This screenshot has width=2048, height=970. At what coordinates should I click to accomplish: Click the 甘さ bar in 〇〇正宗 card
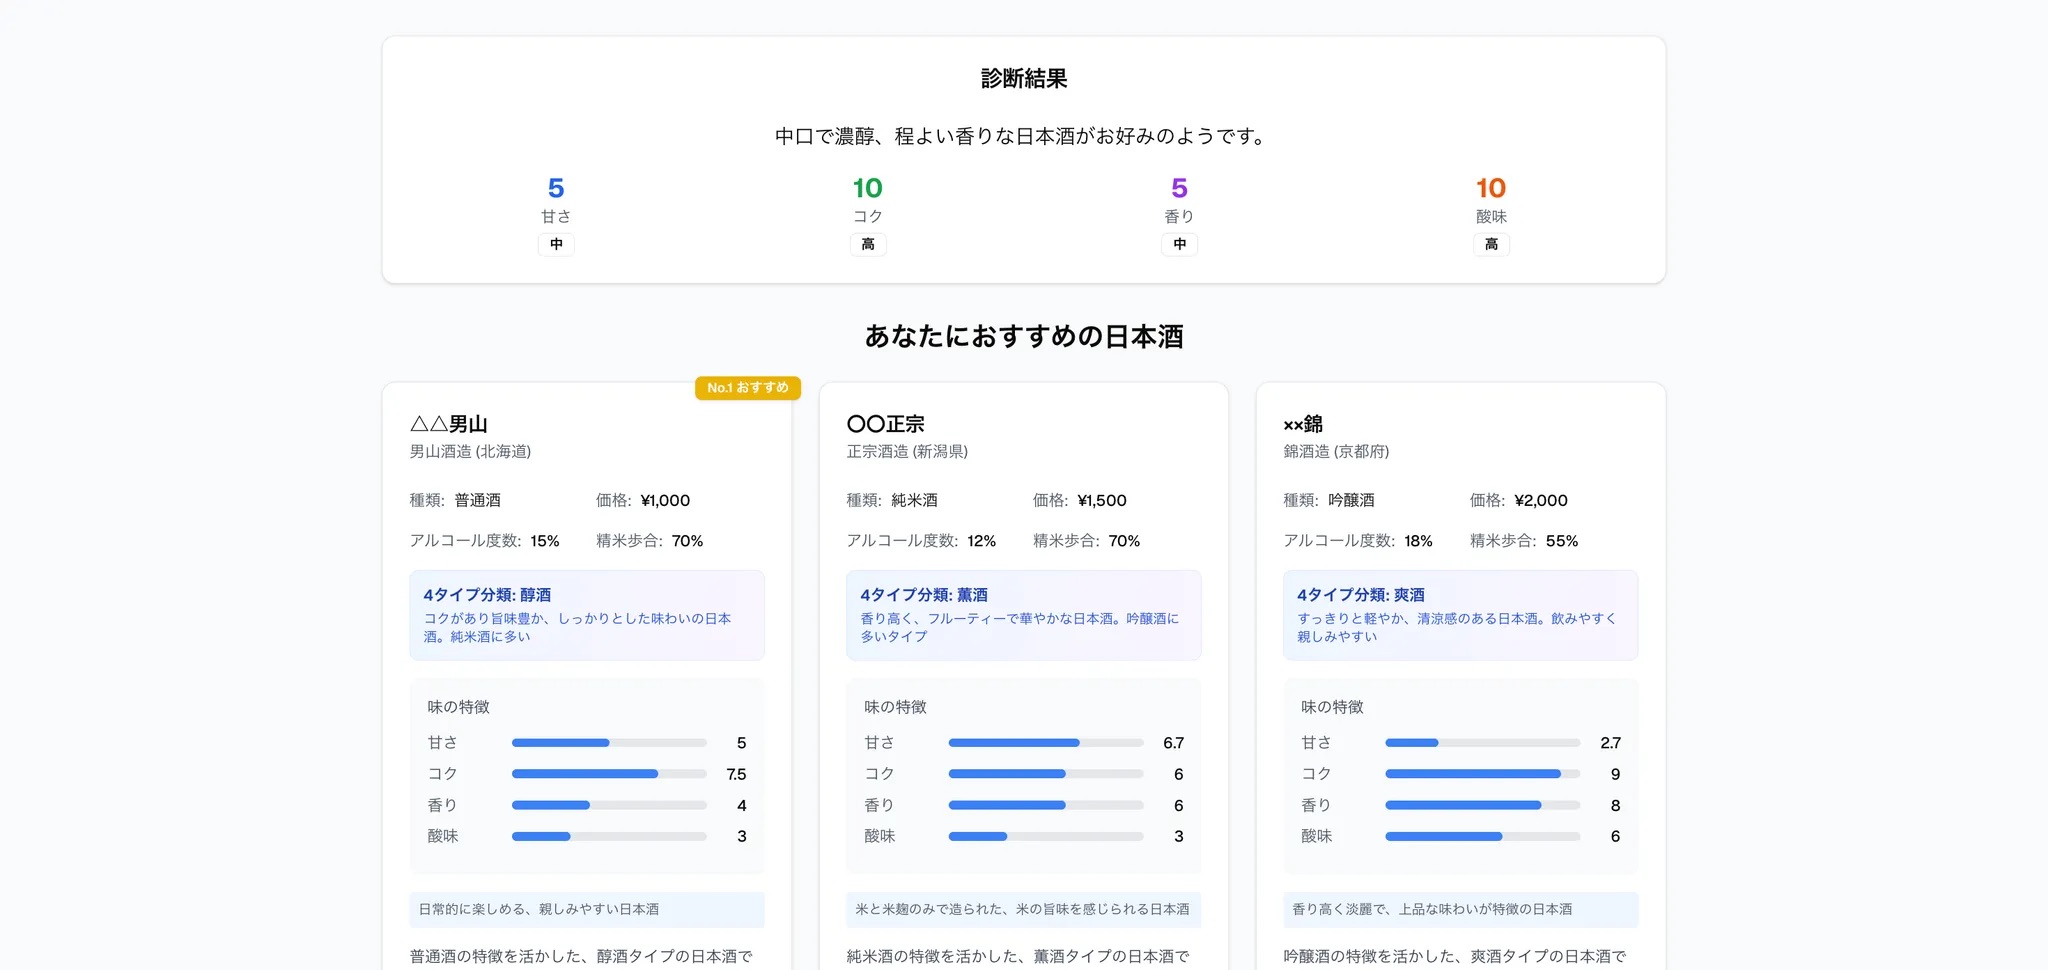pyautogui.click(x=1045, y=743)
